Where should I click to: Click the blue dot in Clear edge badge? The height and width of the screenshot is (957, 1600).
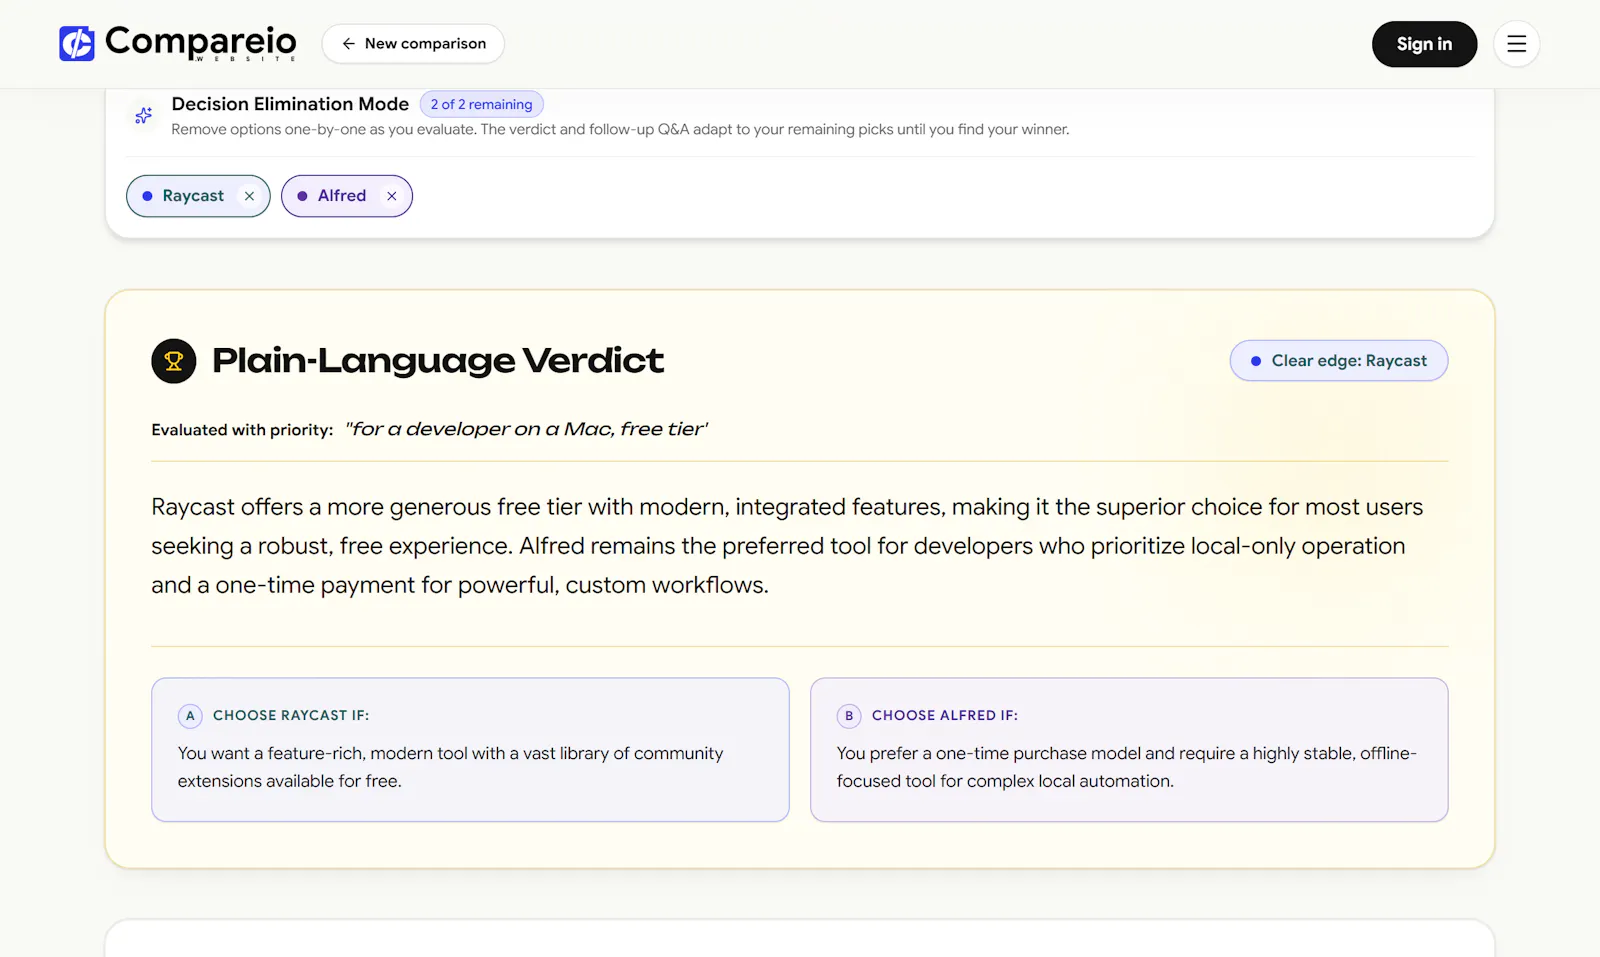click(1256, 361)
